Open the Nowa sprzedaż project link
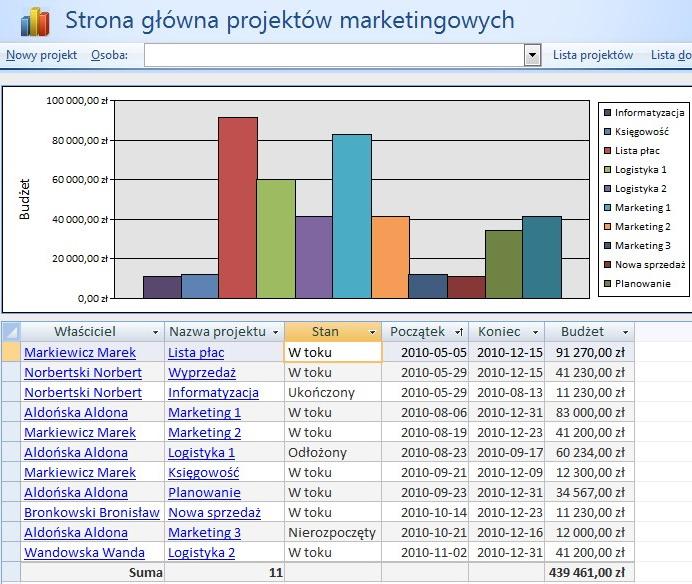This screenshot has width=692, height=584. [214, 512]
